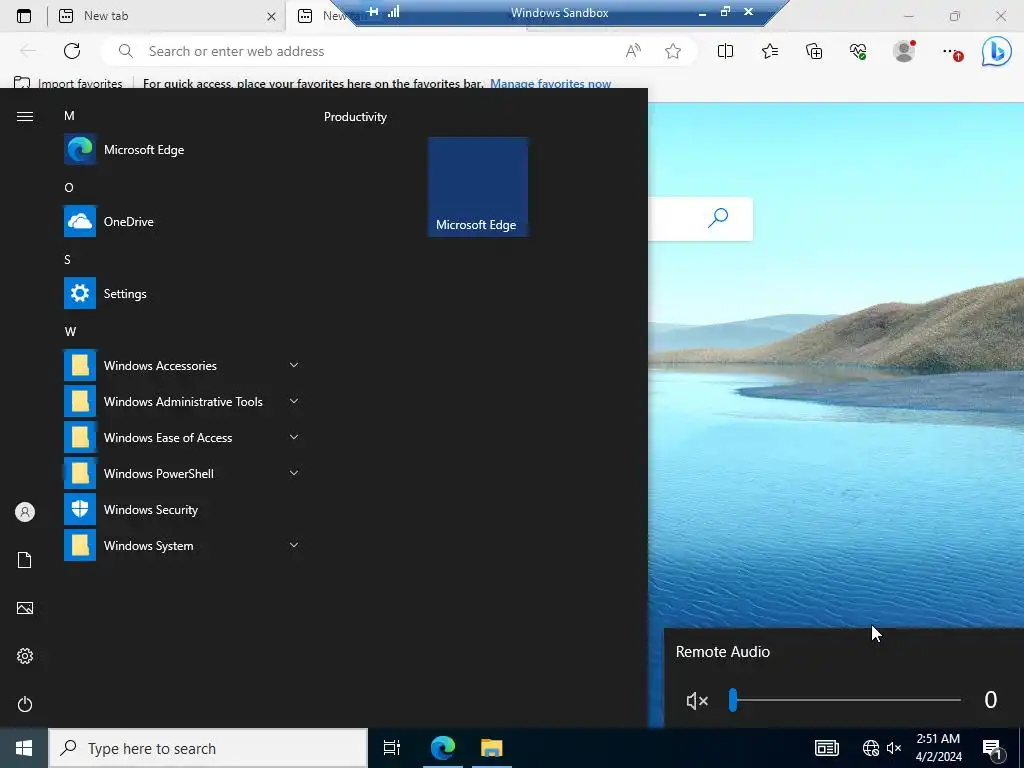
Task: Click Manage favorites now link
Action: (x=551, y=84)
